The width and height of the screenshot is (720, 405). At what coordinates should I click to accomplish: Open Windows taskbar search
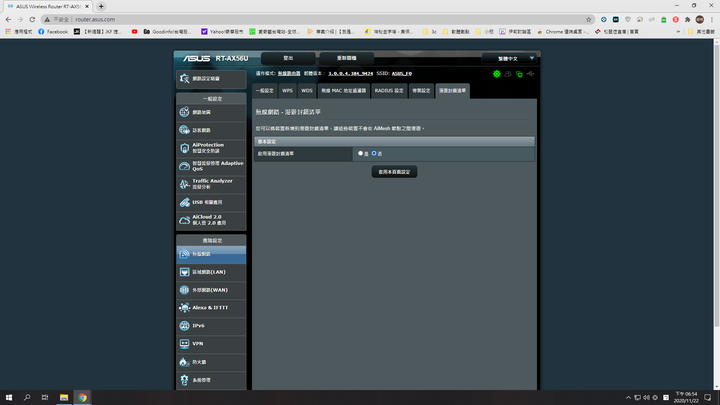point(27,397)
